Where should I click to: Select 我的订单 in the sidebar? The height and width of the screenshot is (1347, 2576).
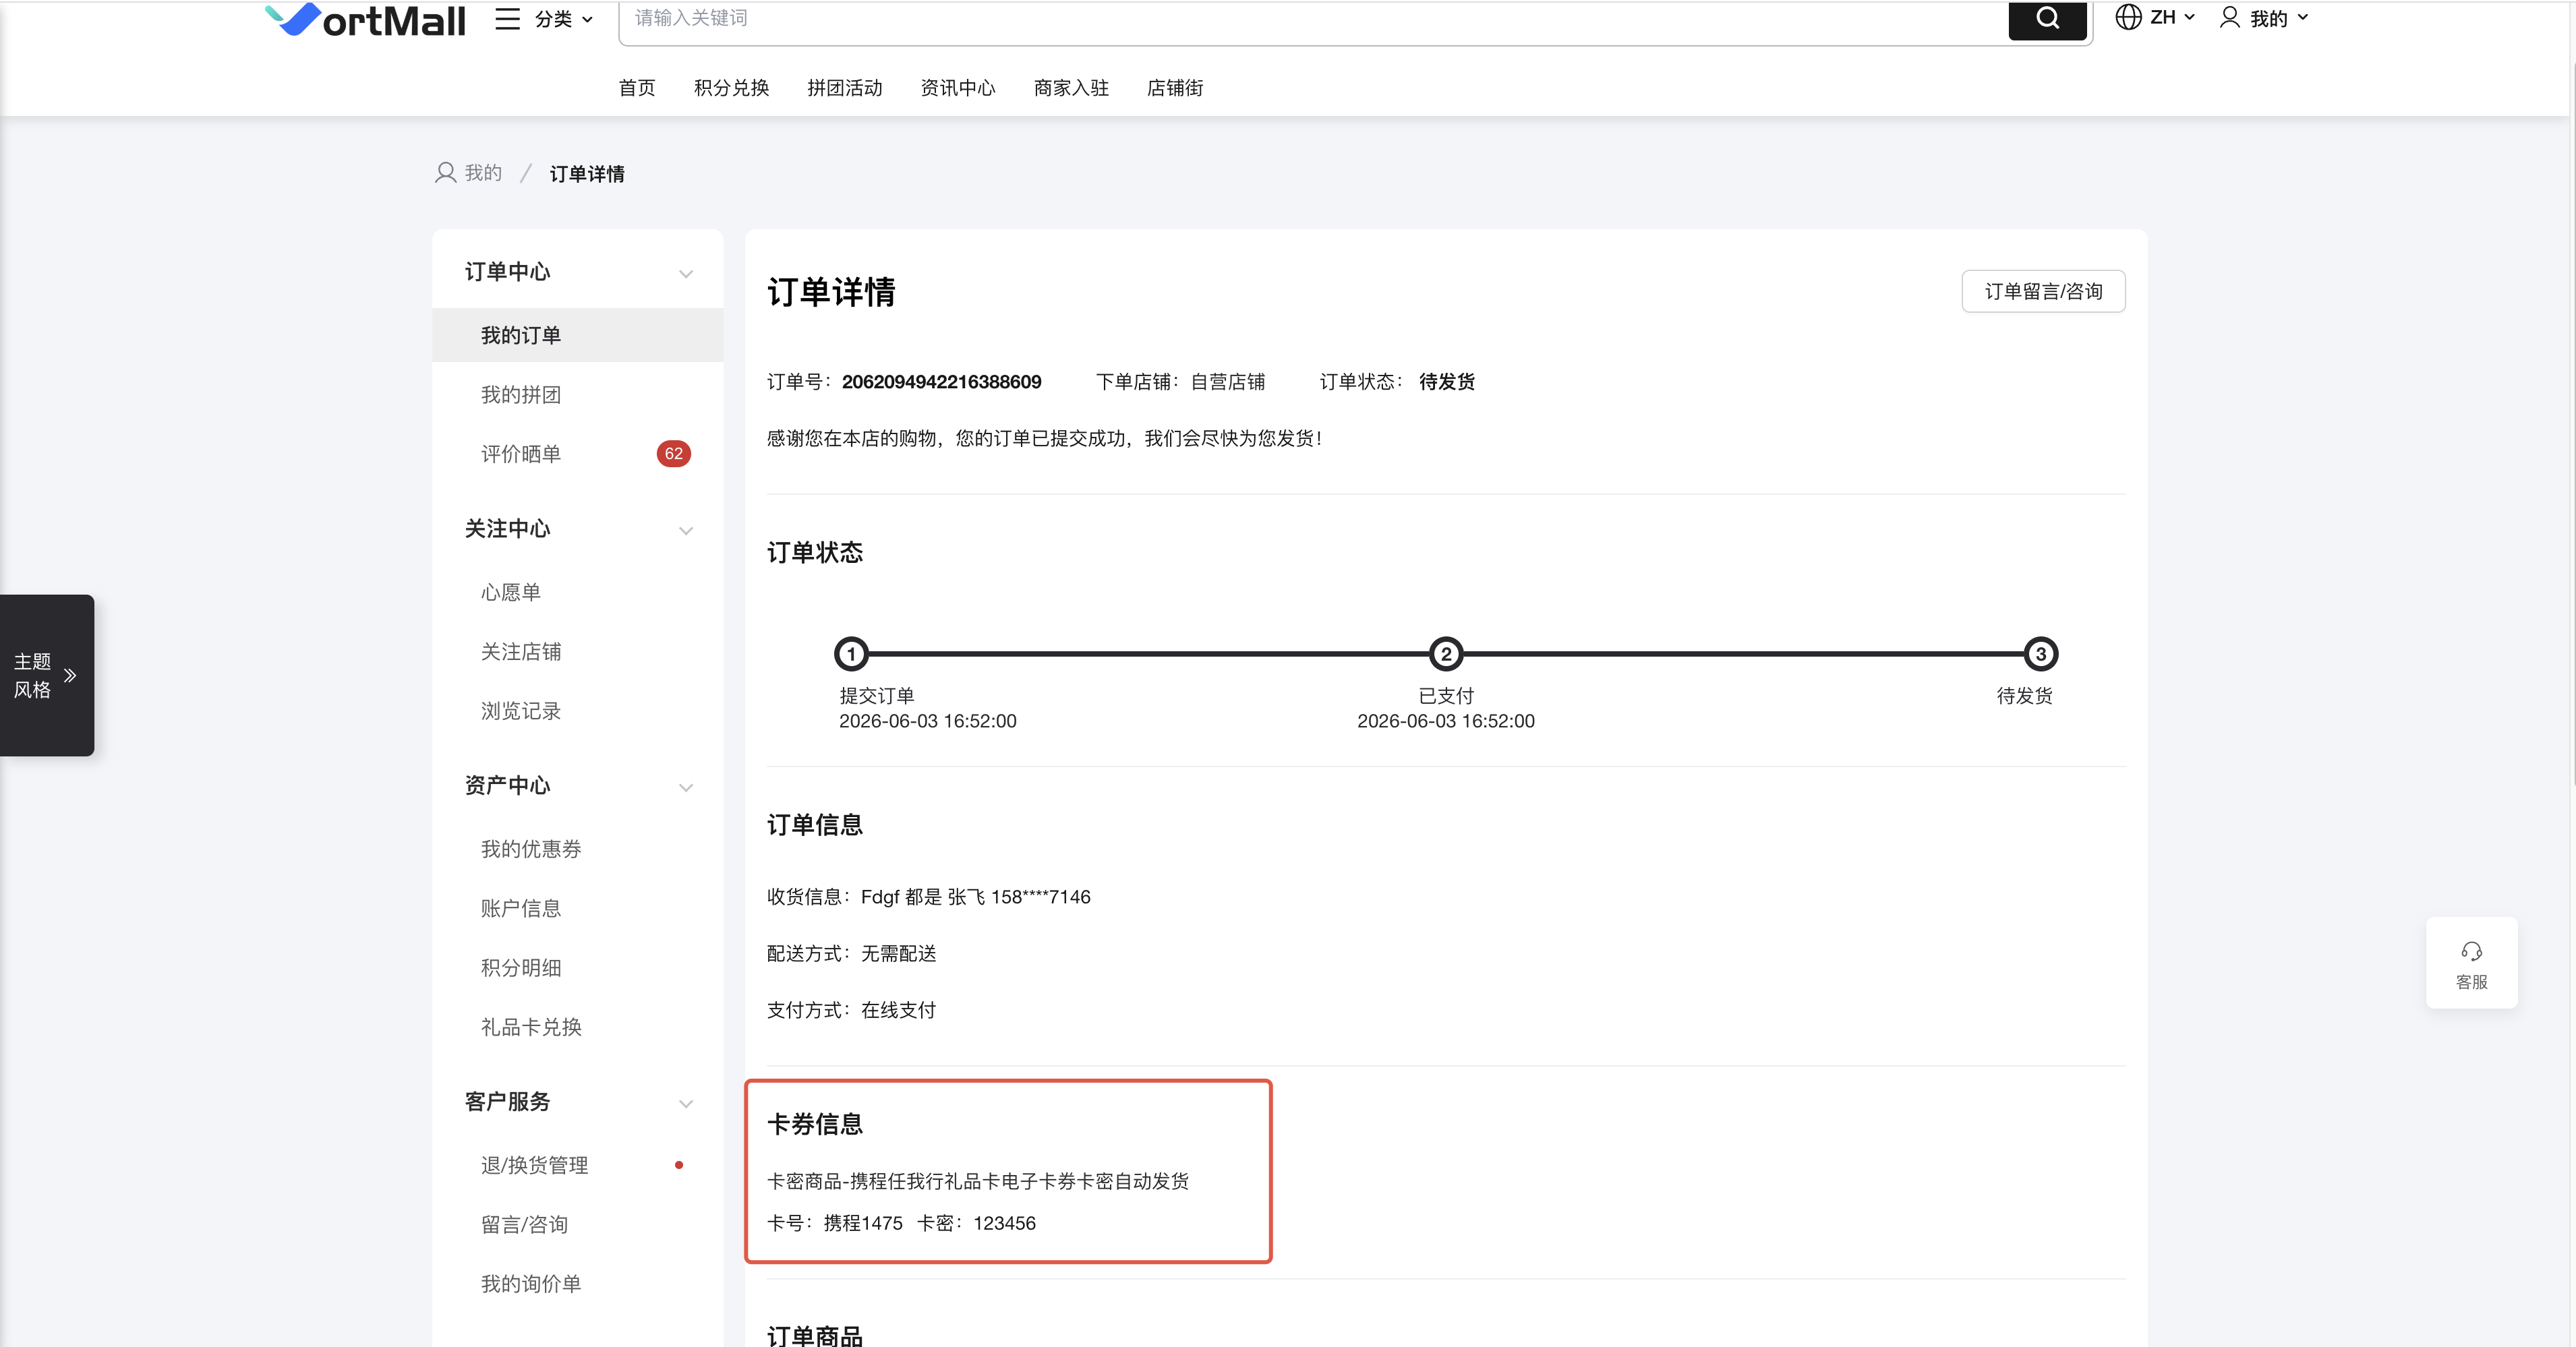click(578, 335)
